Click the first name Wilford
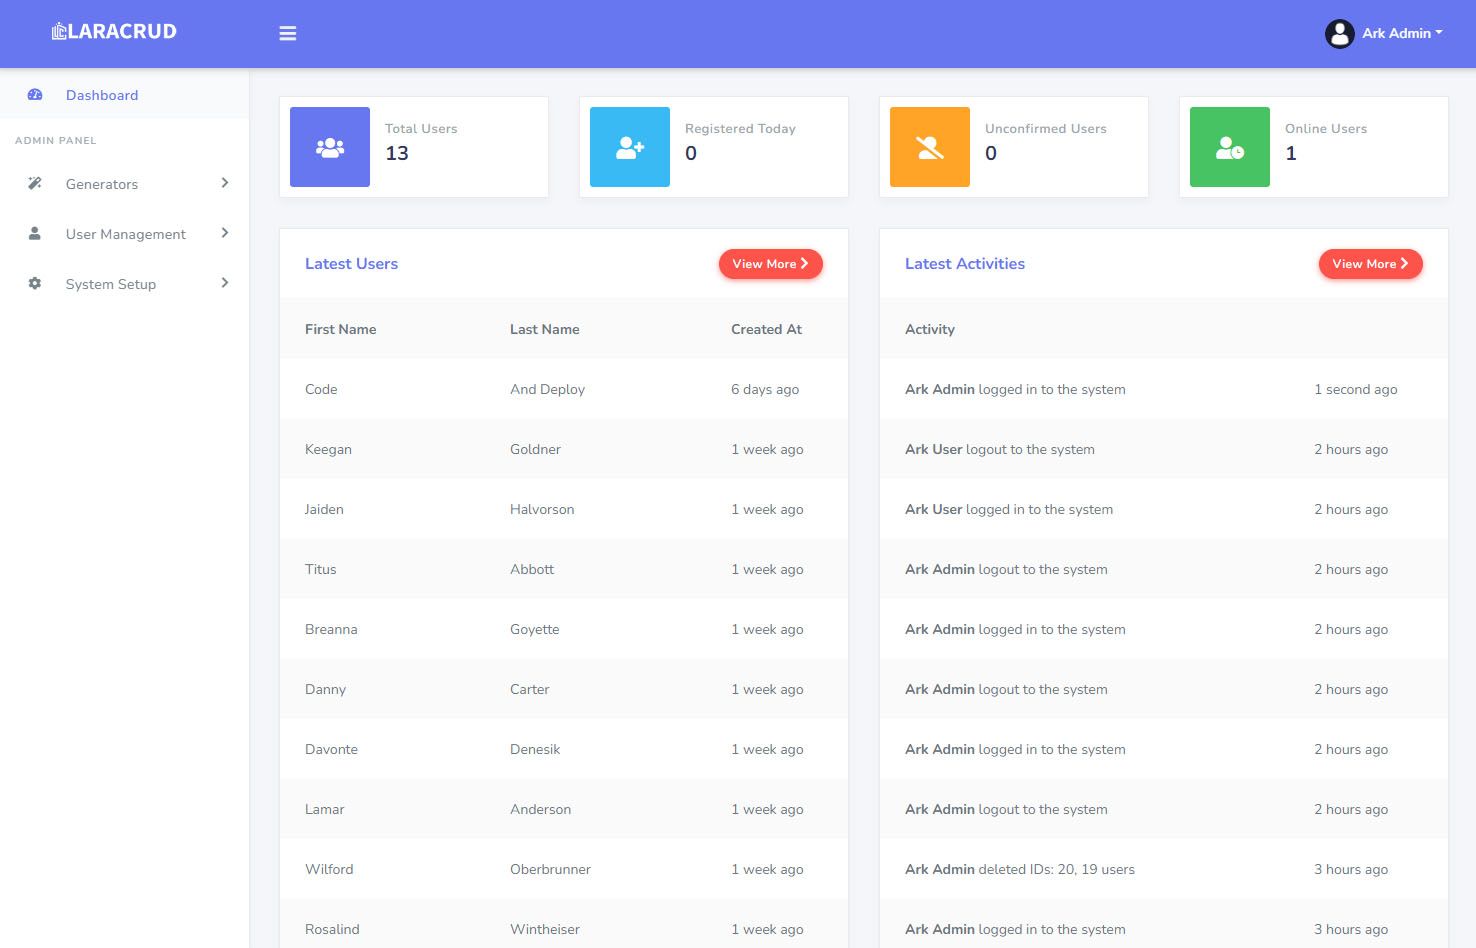Image resolution: width=1476 pixels, height=948 pixels. click(329, 869)
